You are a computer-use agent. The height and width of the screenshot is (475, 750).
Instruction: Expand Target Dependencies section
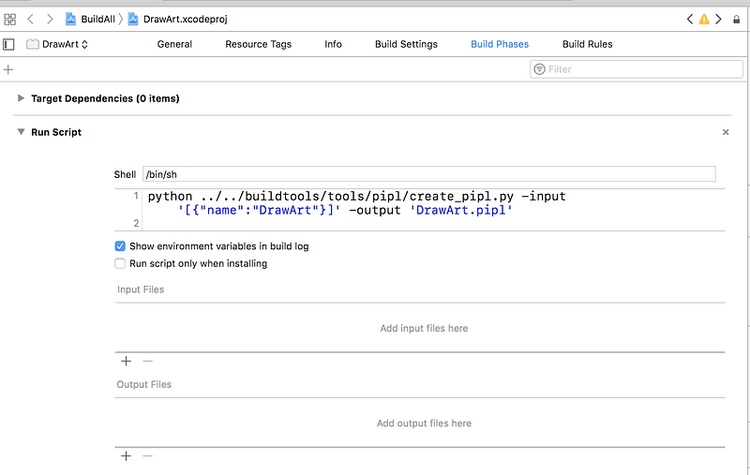coord(21,98)
